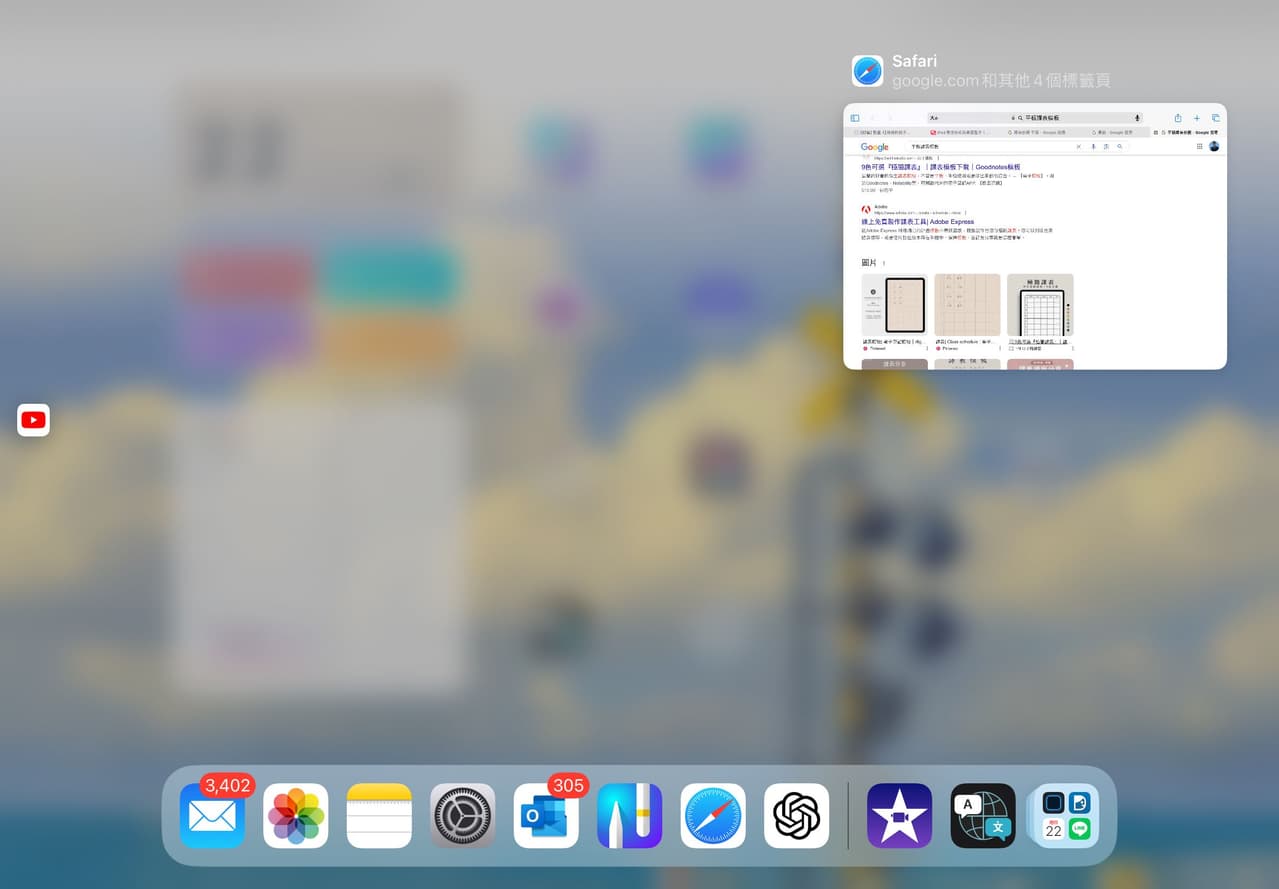Launch the Photos app in the dock
The height and width of the screenshot is (889, 1279).
(296, 816)
